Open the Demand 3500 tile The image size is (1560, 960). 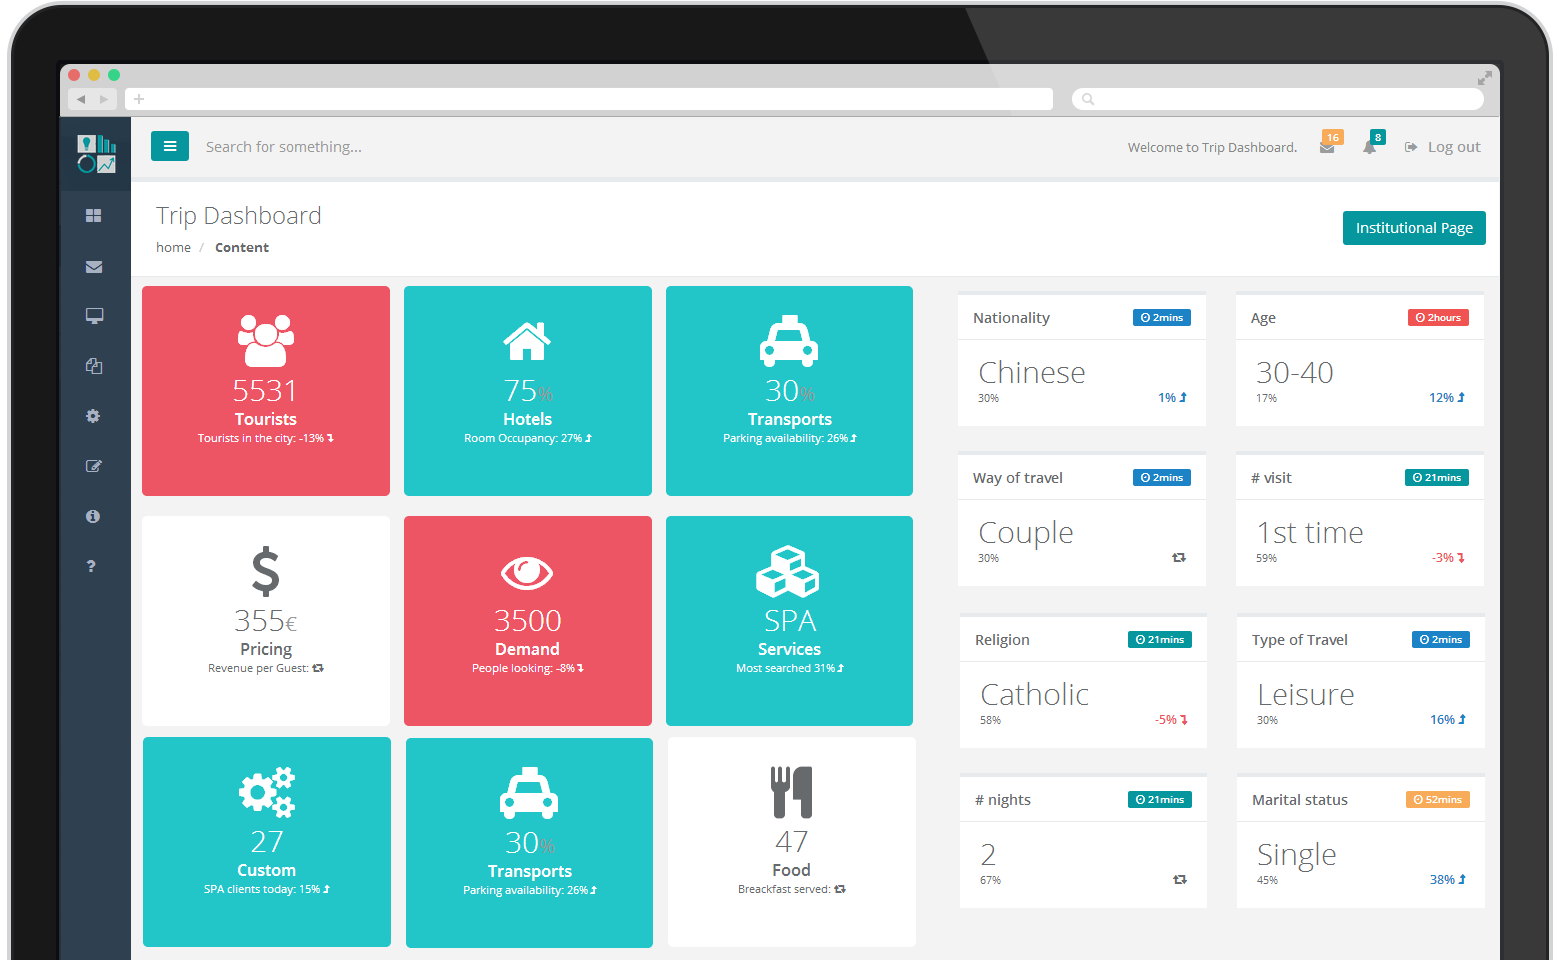[528, 621]
